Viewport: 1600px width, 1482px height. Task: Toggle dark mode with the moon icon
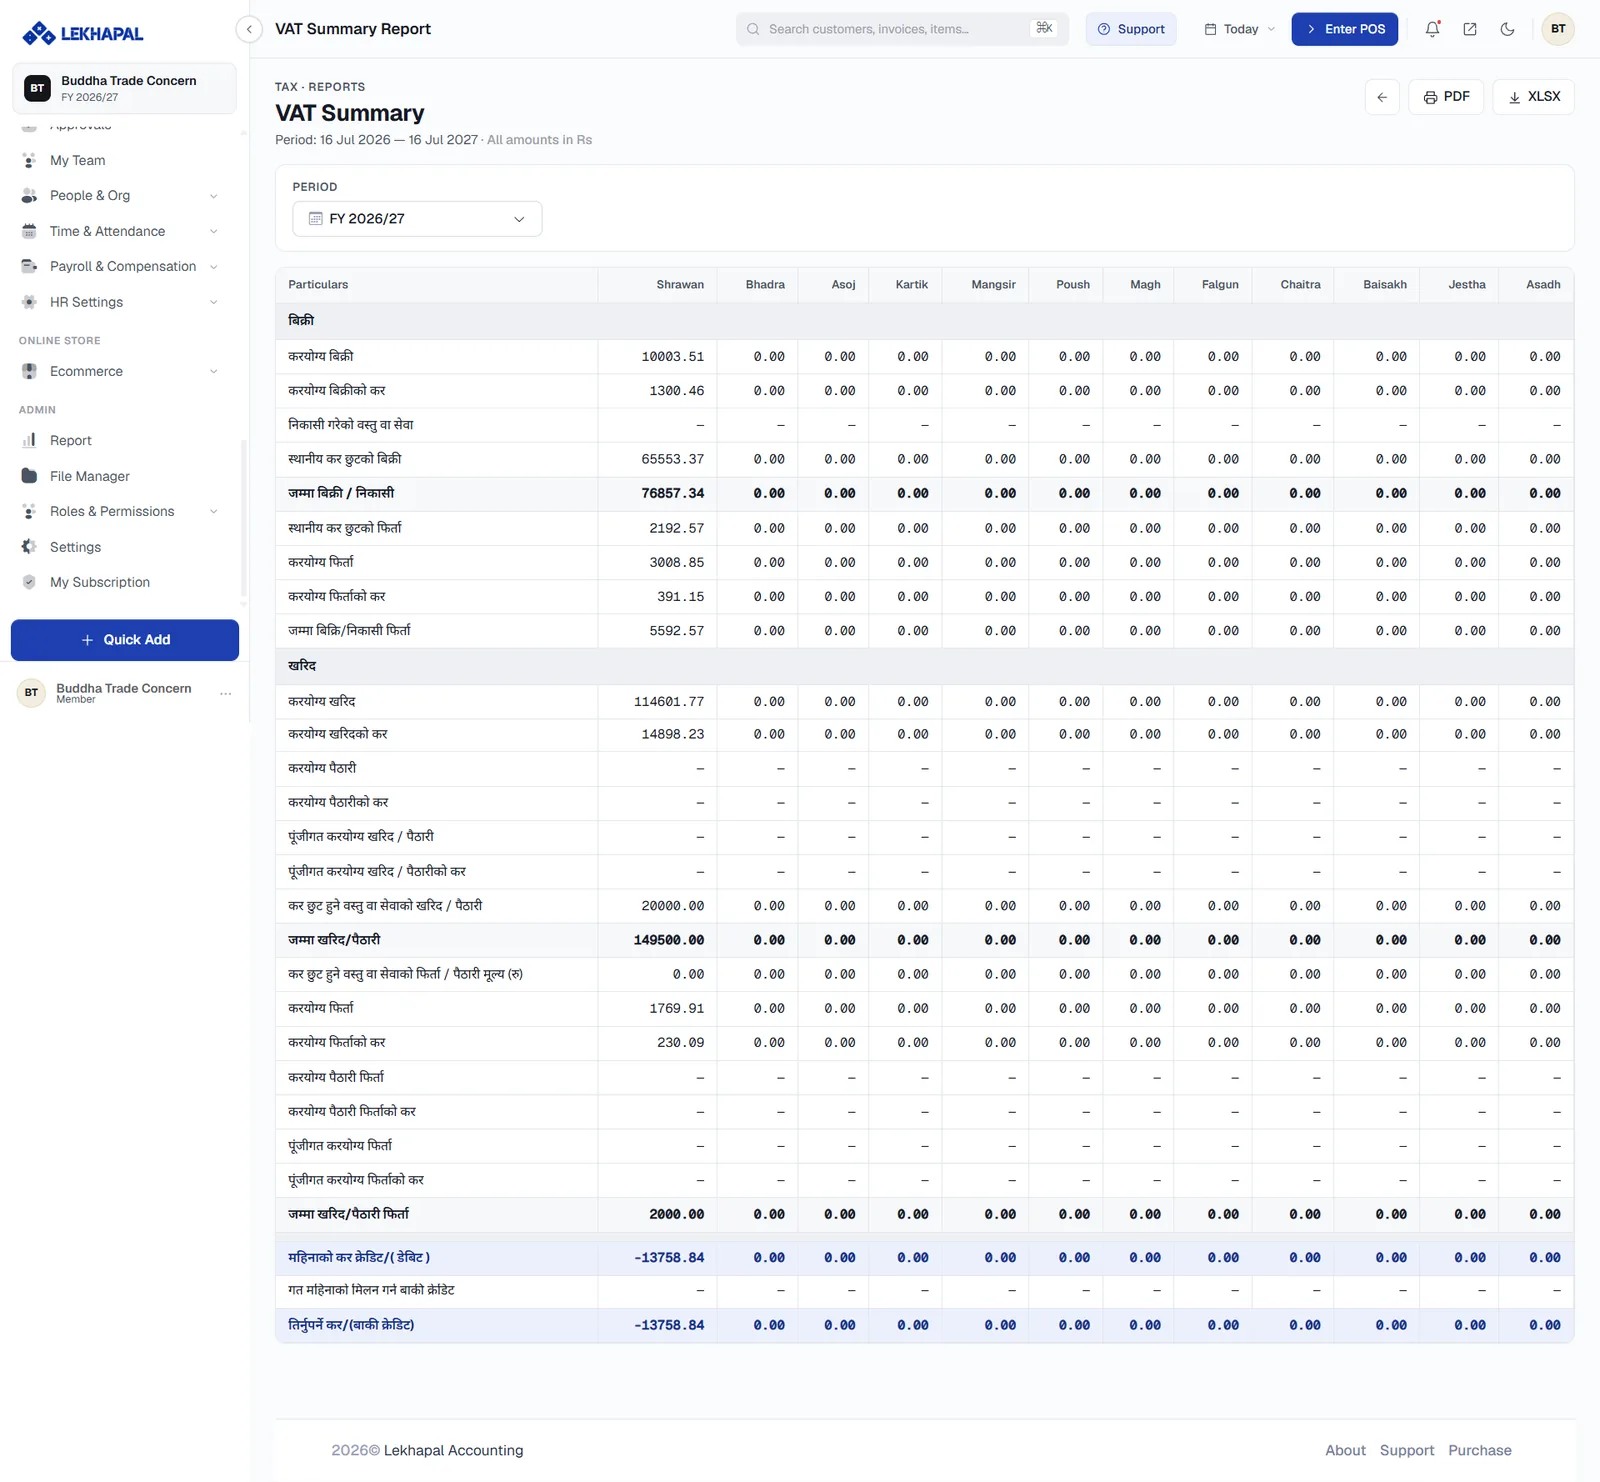point(1508,29)
